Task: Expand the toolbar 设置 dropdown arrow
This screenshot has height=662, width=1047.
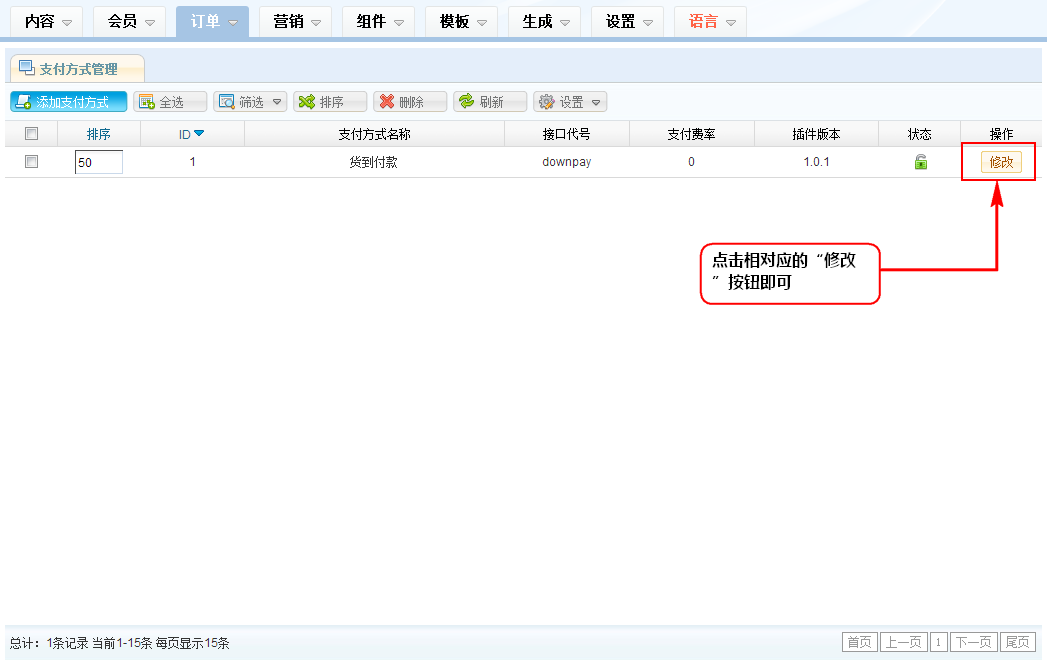Action: click(x=597, y=102)
